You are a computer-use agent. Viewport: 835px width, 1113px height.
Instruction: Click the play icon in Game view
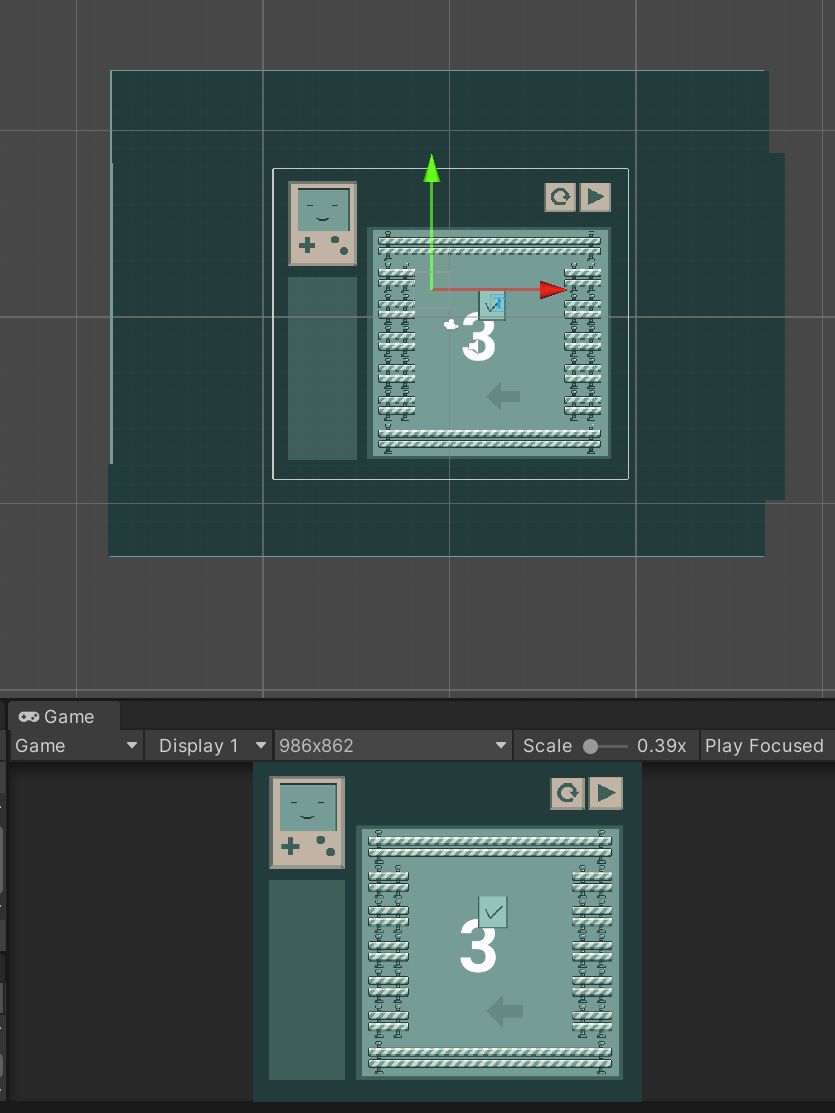coord(606,793)
